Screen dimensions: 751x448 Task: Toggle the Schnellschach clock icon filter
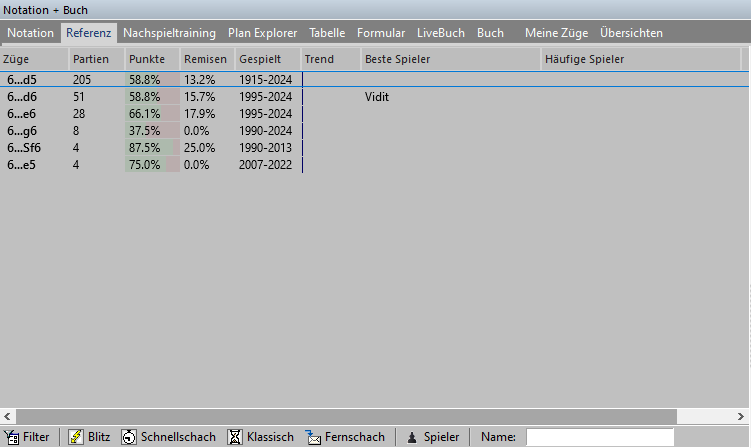tap(129, 437)
